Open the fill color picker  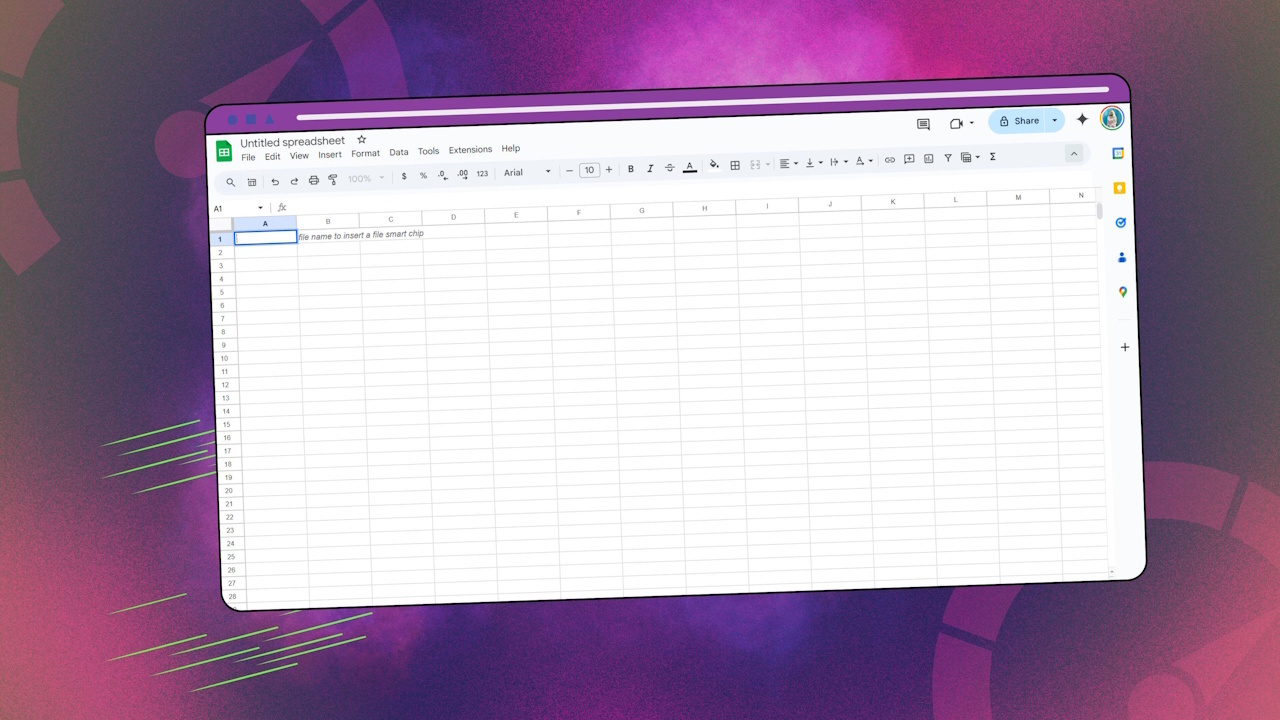pyautogui.click(x=714, y=166)
